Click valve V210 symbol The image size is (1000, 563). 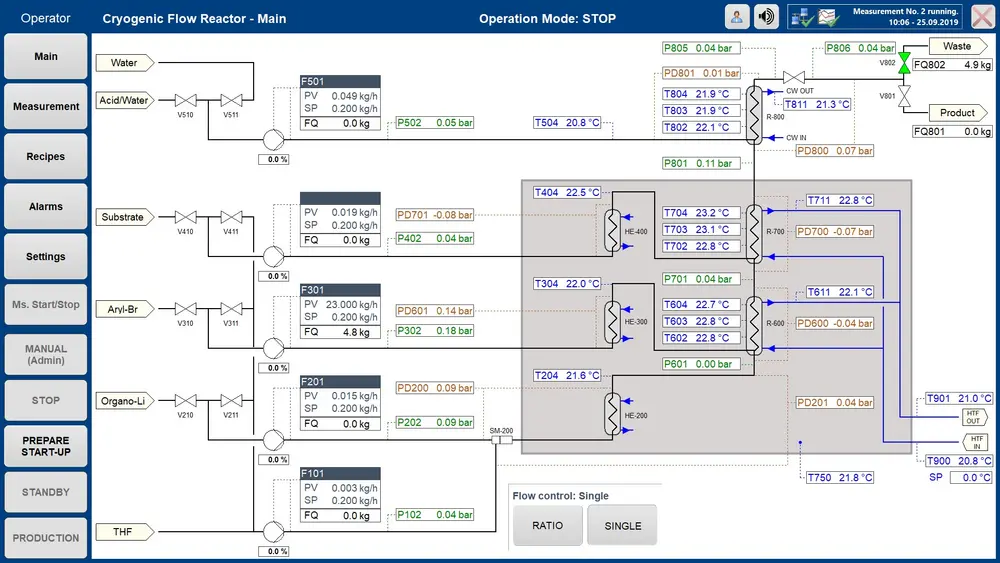pos(186,400)
